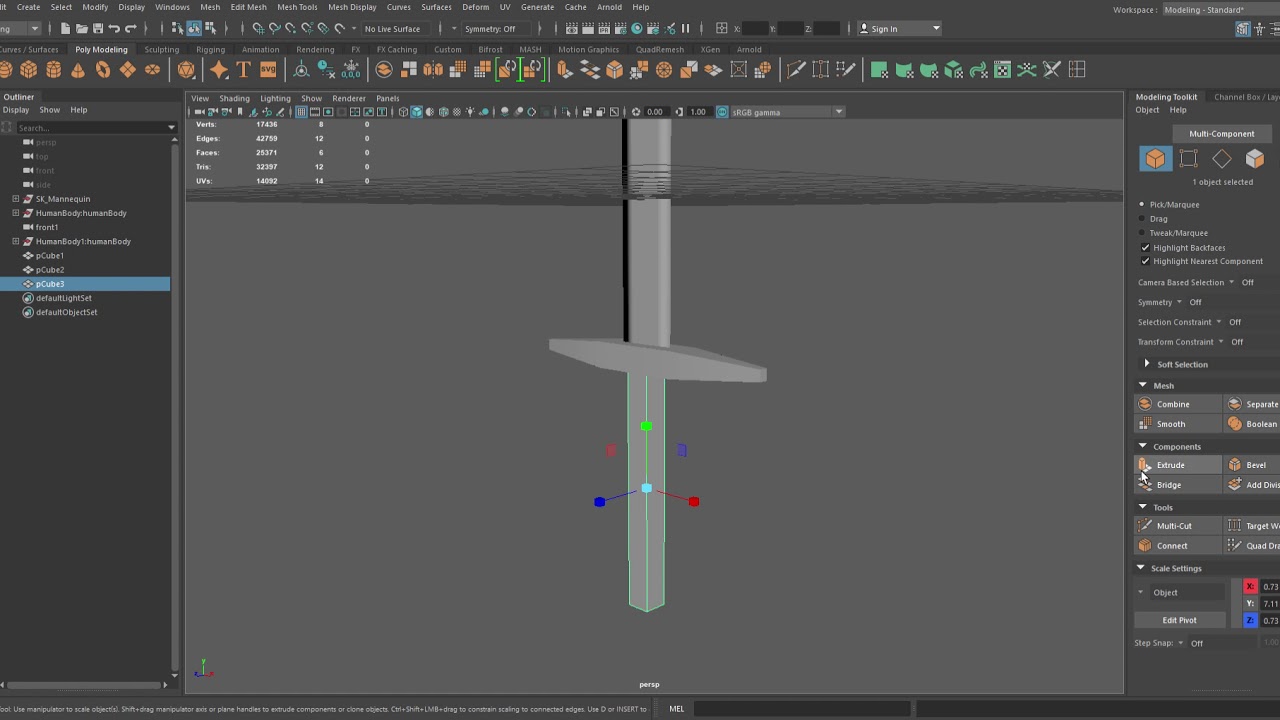Click the platonic solid shelf icon
The width and height of the screenshot is (1280, 720).
point(186,69)
